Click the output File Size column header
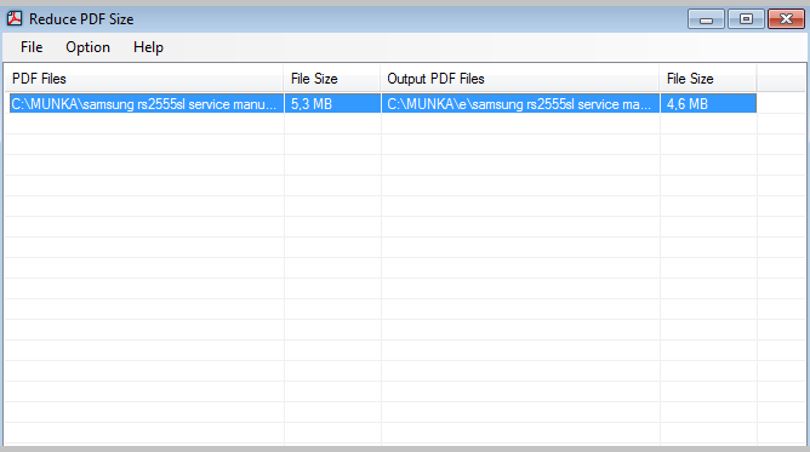 click(x=708, y=79)
